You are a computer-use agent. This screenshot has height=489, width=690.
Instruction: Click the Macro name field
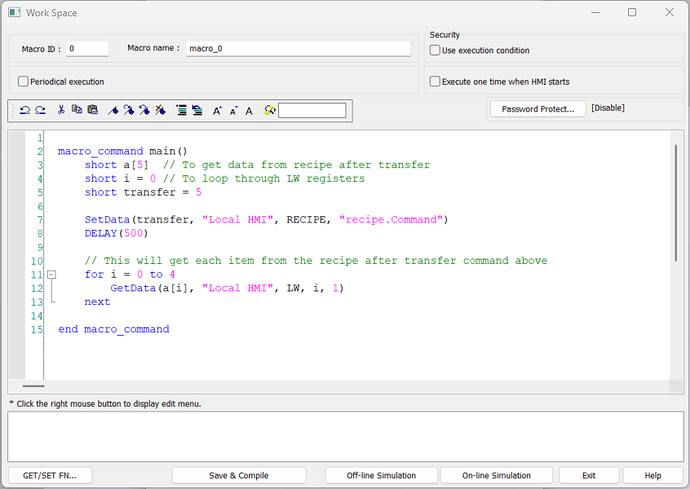[298, 48]
